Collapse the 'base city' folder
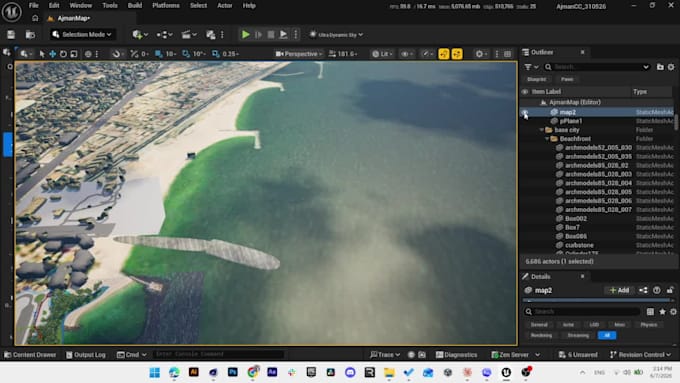 (542, 130)
